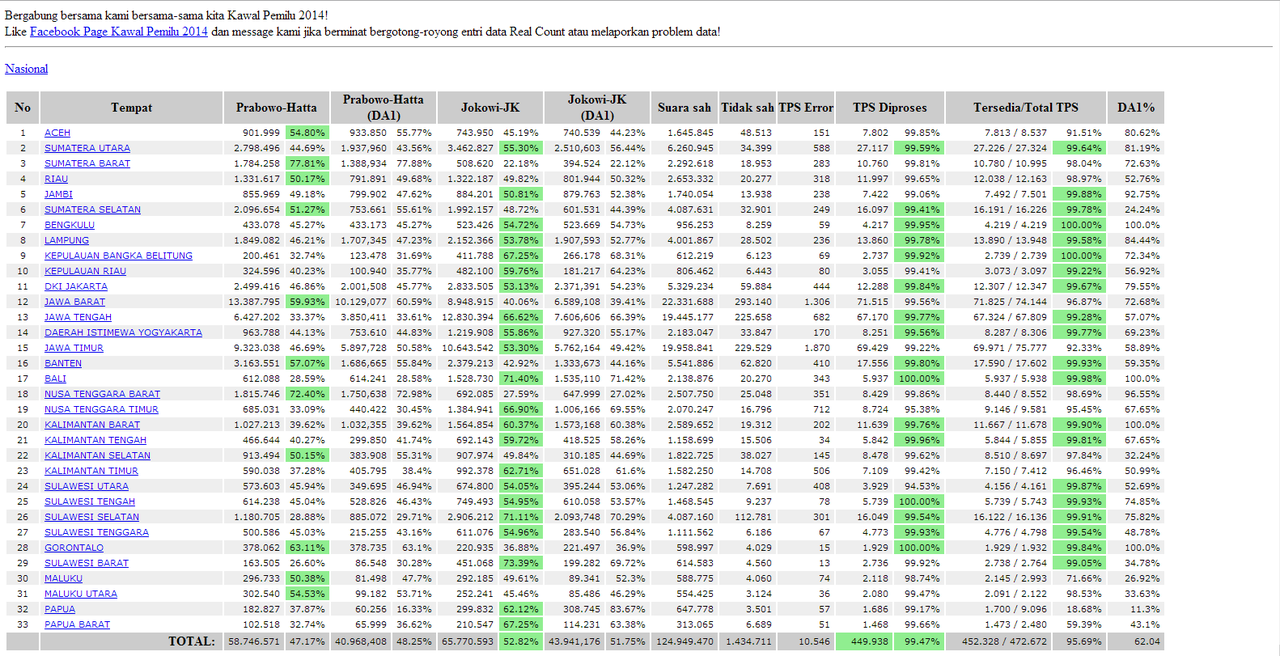The image size is (1280, 656).
Task: Click the SULAWESI SELATAN link
Action: 92,517
